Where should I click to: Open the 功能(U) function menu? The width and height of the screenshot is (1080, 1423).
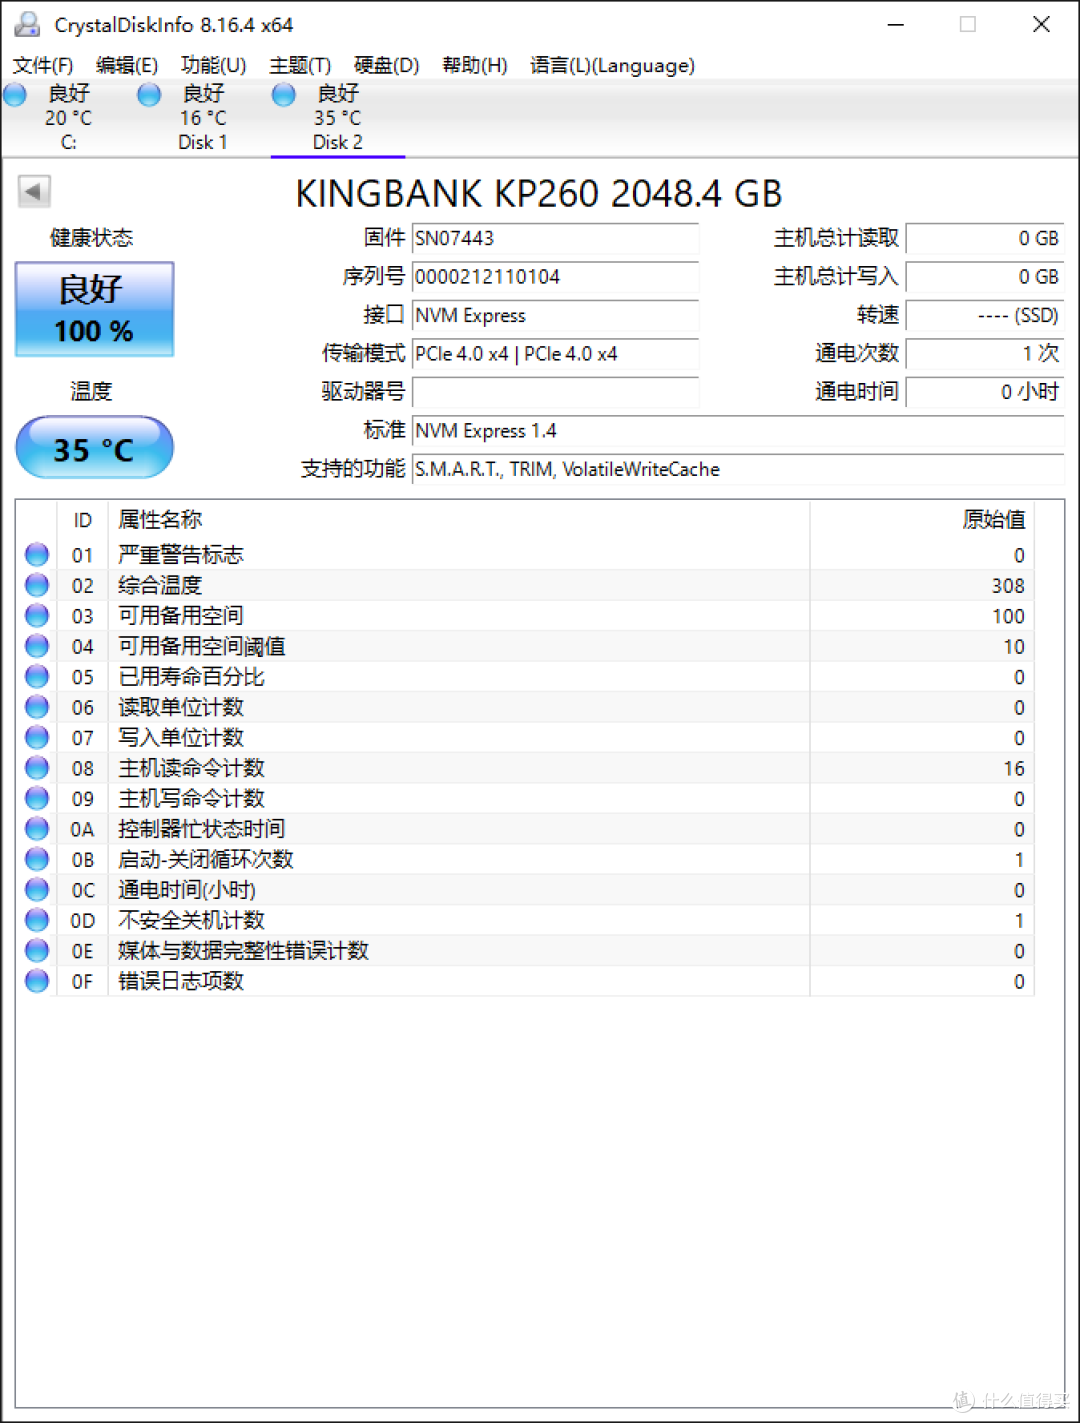[x=213, y=66]
